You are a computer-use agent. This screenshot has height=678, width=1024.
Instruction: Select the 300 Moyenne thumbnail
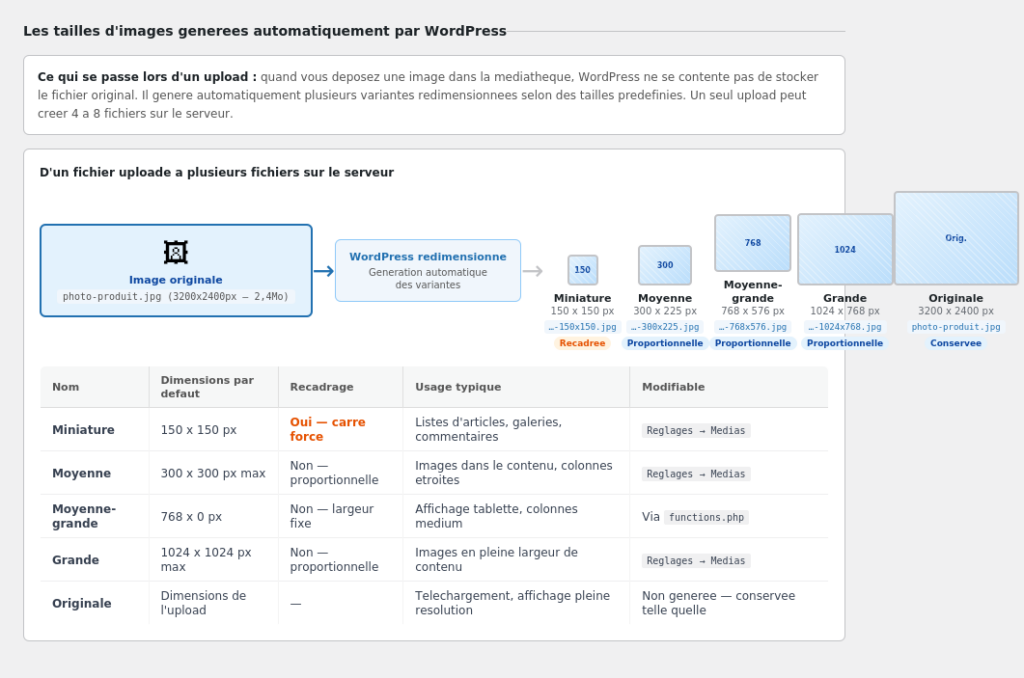point(665,265)
